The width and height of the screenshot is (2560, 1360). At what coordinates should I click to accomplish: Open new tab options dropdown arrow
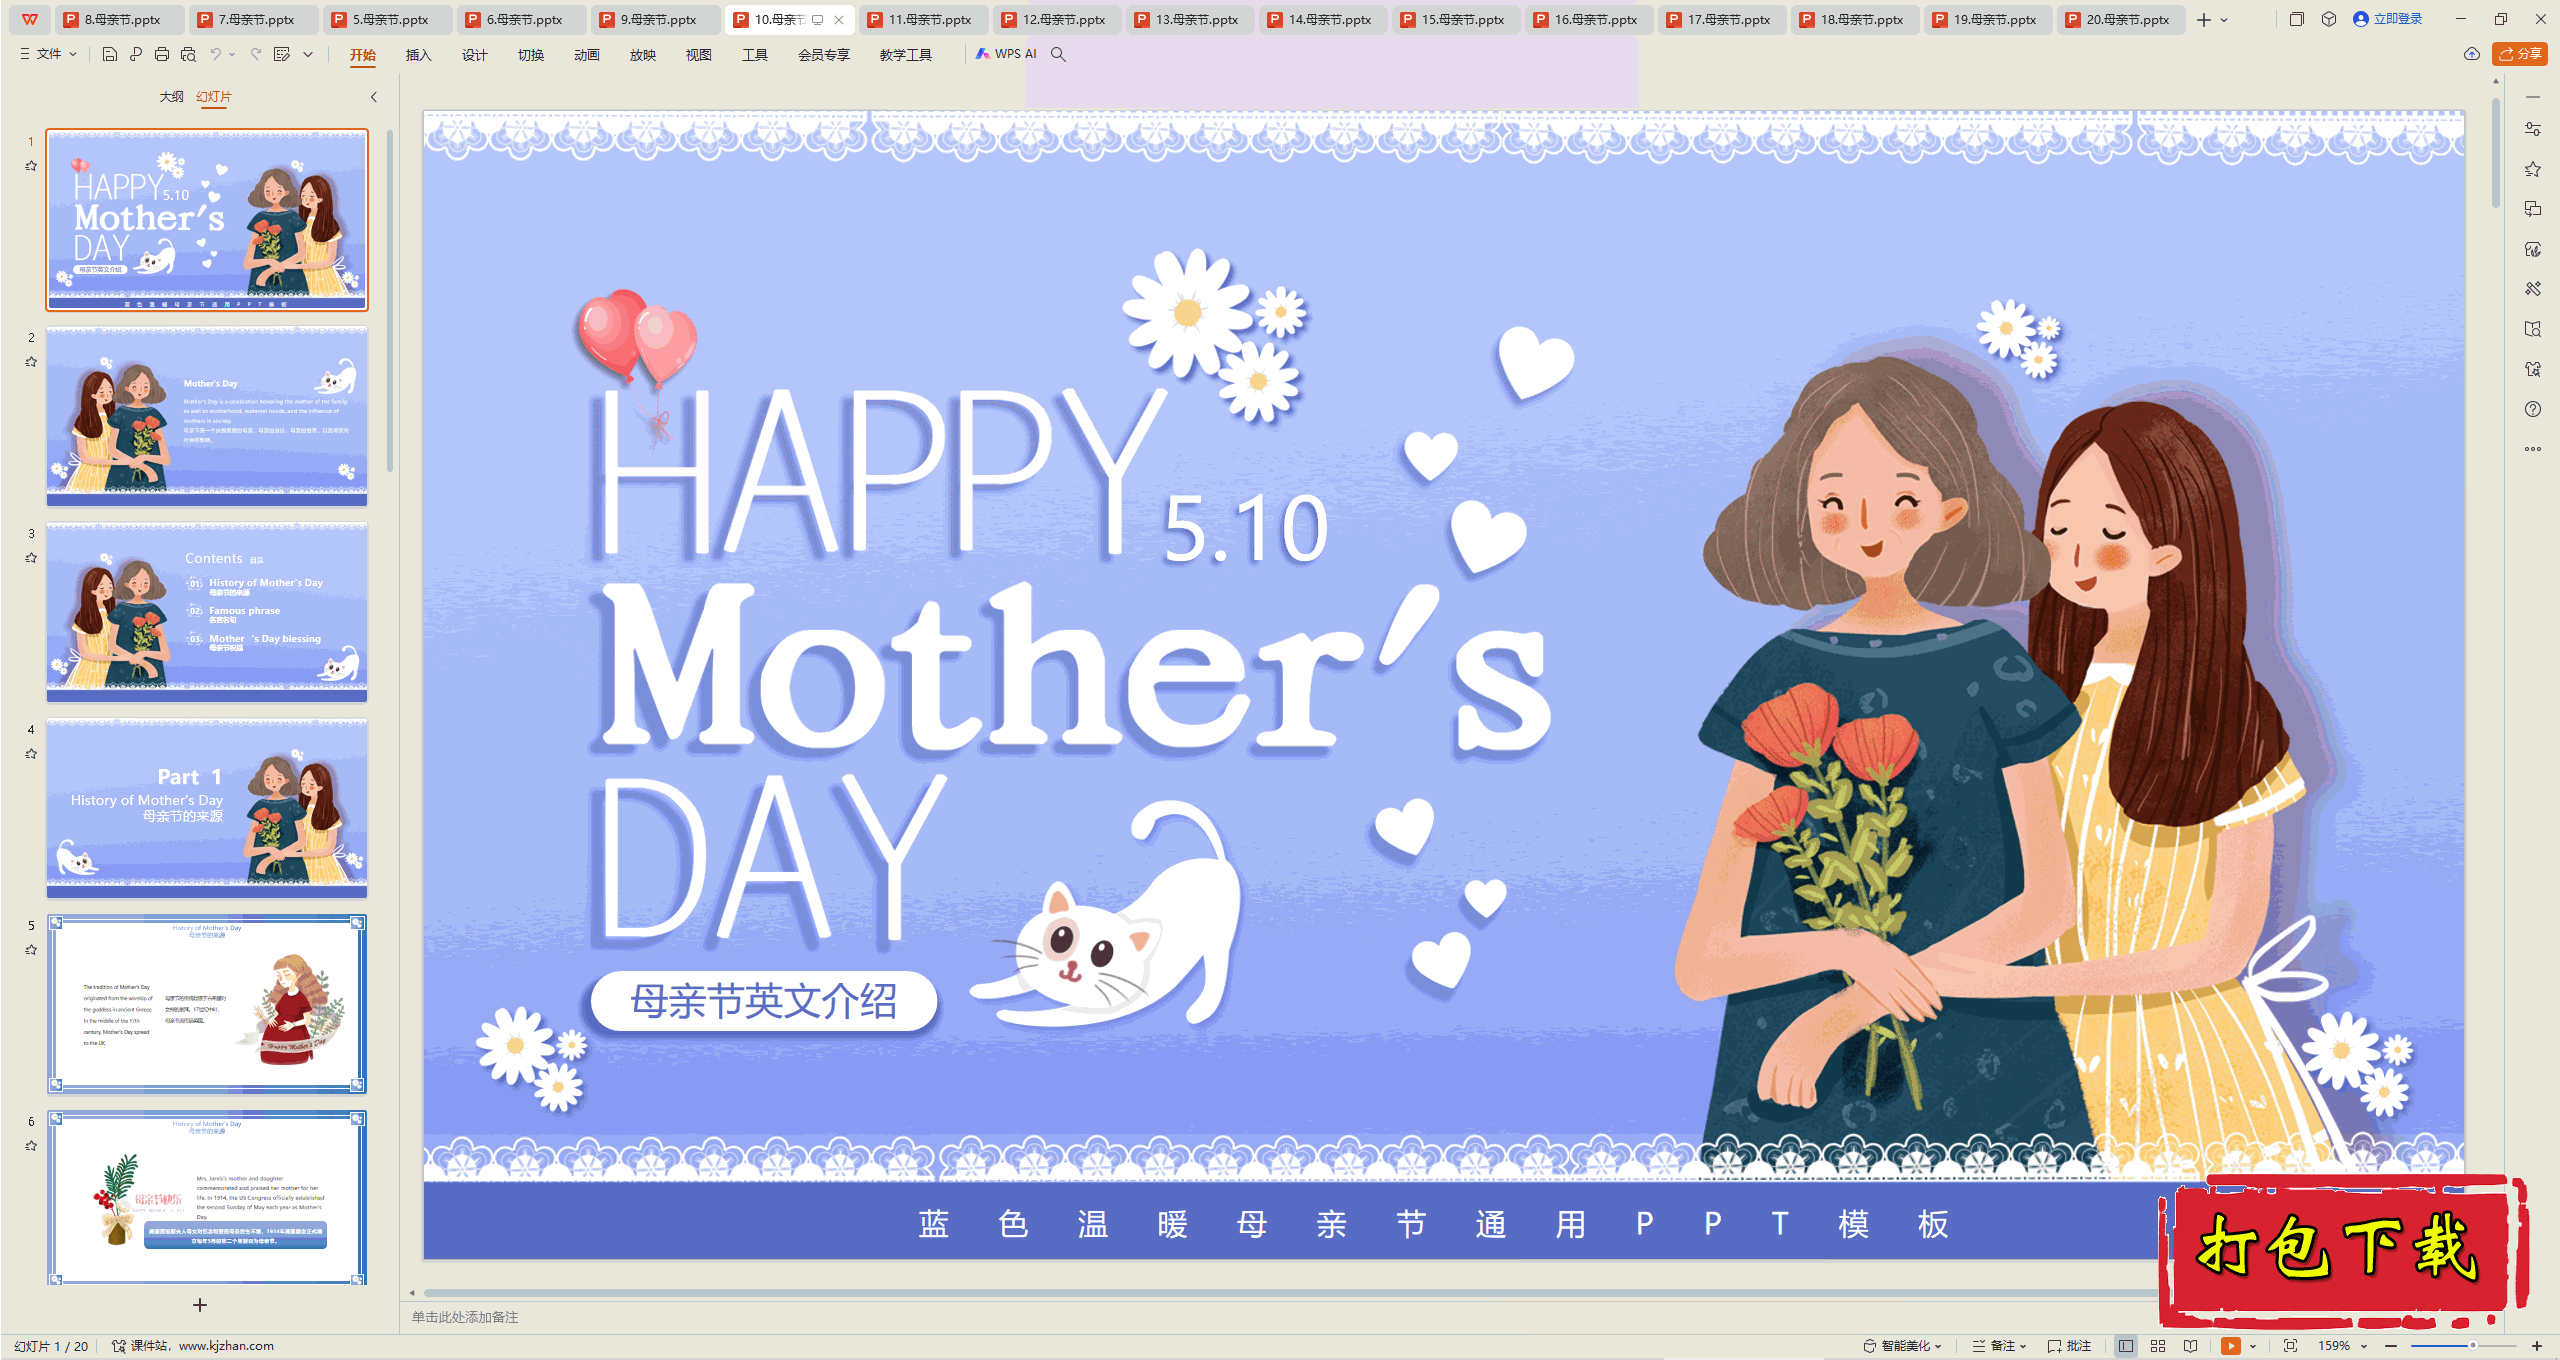pos(2224,19)
